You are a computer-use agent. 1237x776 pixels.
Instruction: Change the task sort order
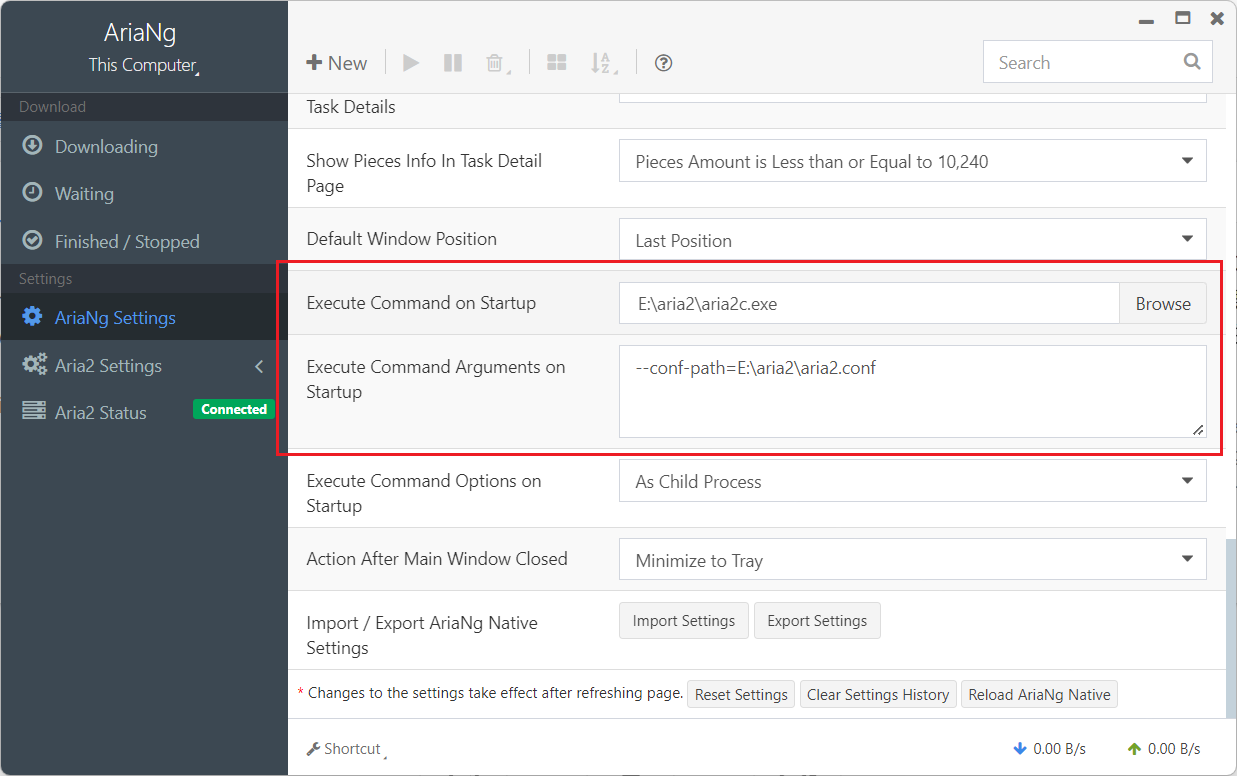[x=602, y=61]
